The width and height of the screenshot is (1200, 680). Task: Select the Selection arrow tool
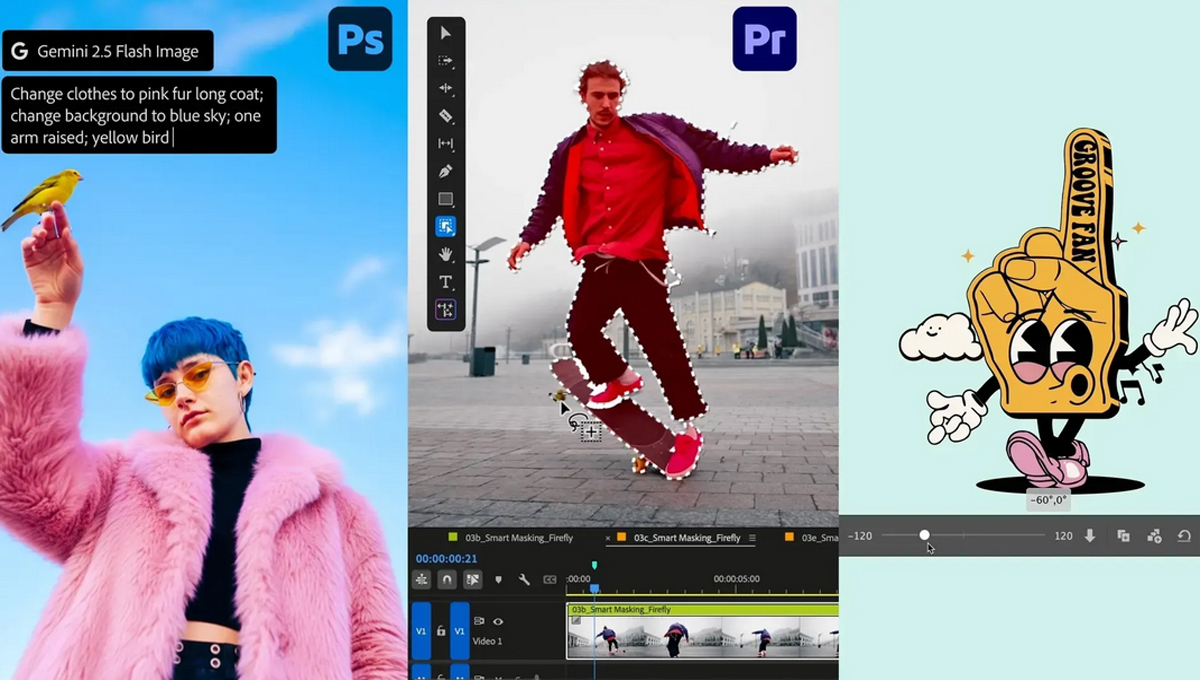coord(446,34)
